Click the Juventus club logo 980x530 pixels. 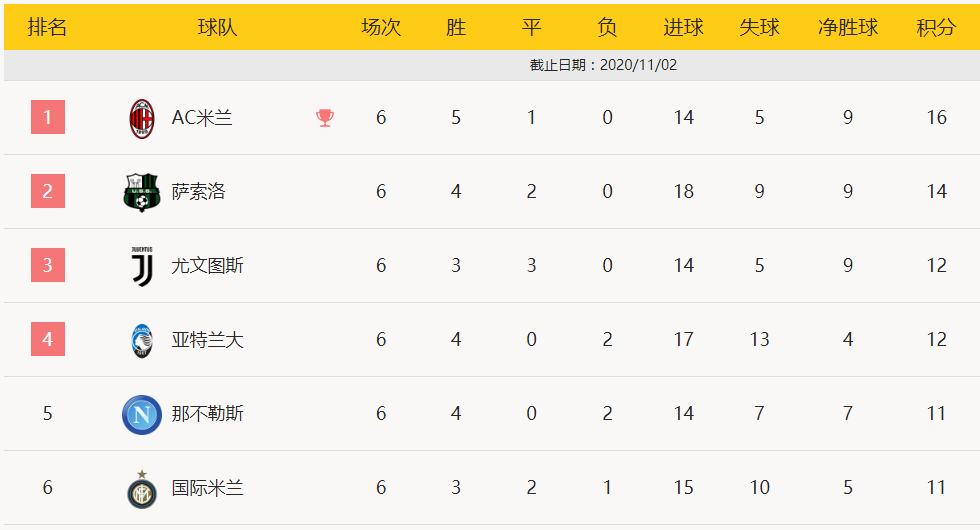tap(142, 266)
